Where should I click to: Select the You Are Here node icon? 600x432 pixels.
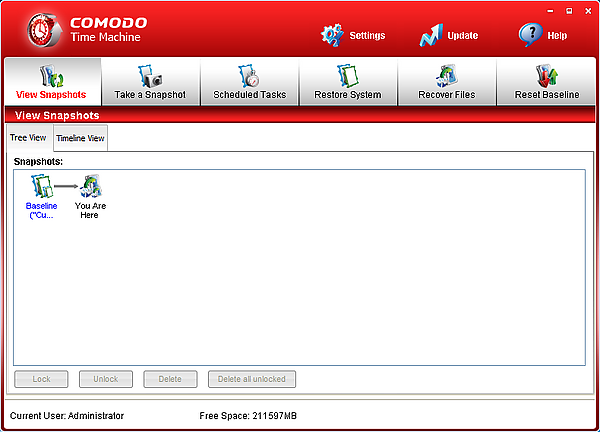(x=92, y=185)
